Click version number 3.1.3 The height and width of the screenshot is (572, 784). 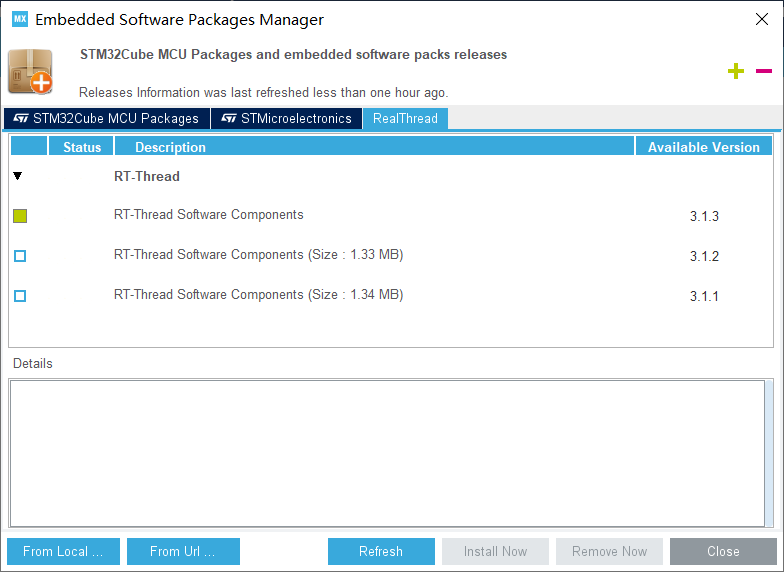704,216
